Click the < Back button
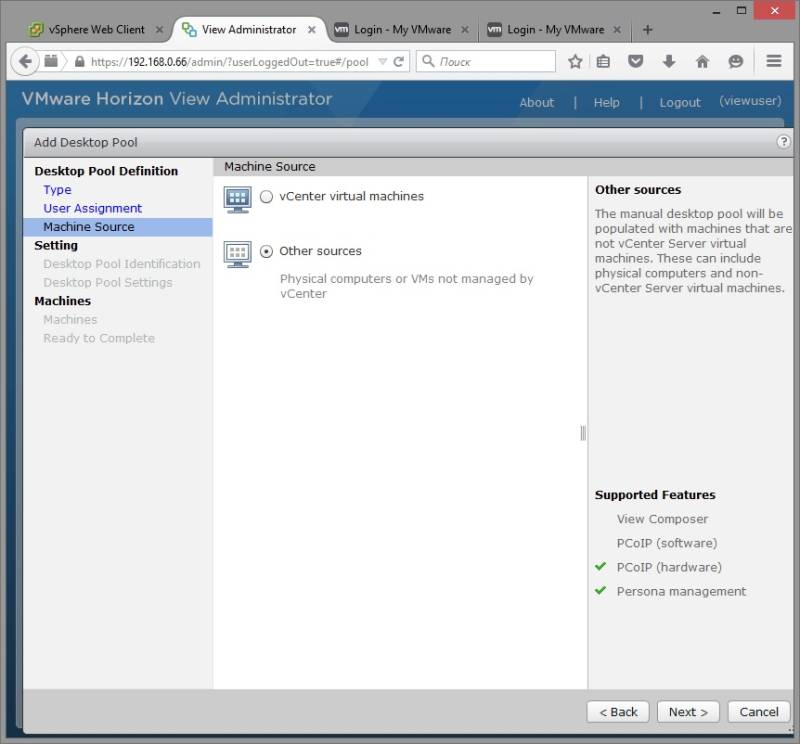The width and height of the screenshot is (800, 744). 618,711
